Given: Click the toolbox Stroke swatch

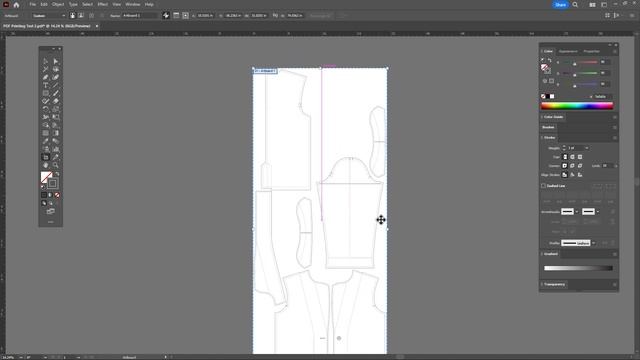Looking at the screenshot, I should (53, 184).
